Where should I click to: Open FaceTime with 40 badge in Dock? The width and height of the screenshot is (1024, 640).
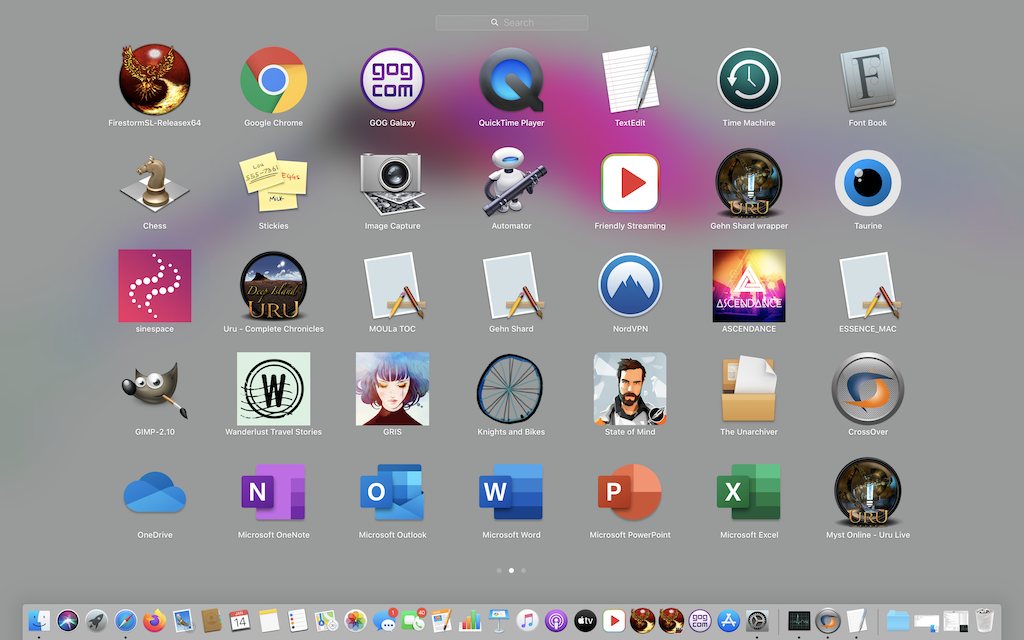[413, 620]
